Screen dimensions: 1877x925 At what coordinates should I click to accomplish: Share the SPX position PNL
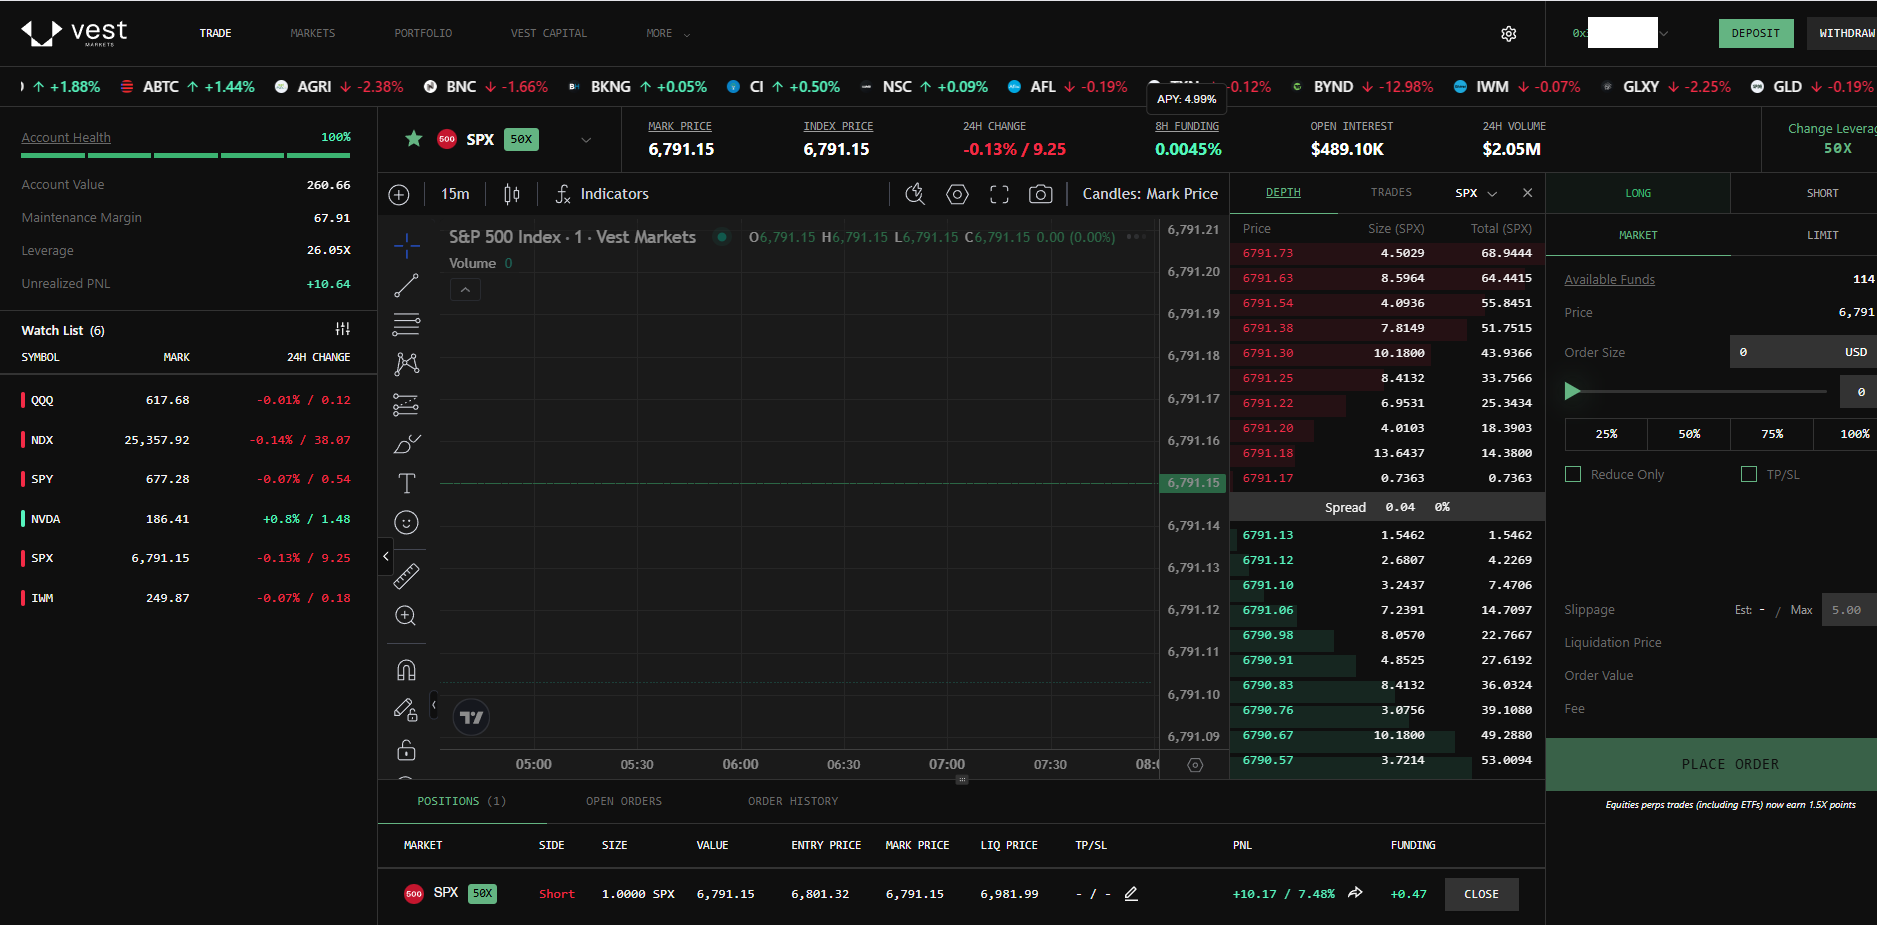pos(1355,893)
